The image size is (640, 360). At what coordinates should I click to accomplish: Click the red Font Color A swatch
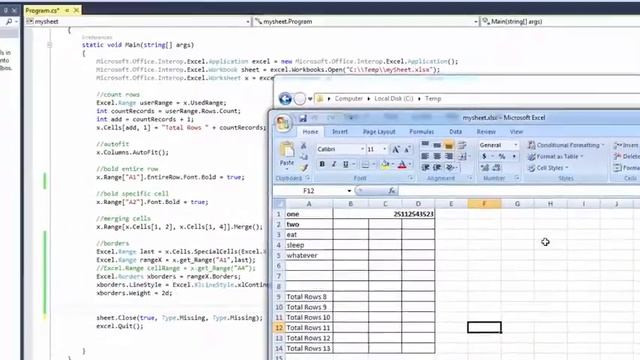point(402,164)
